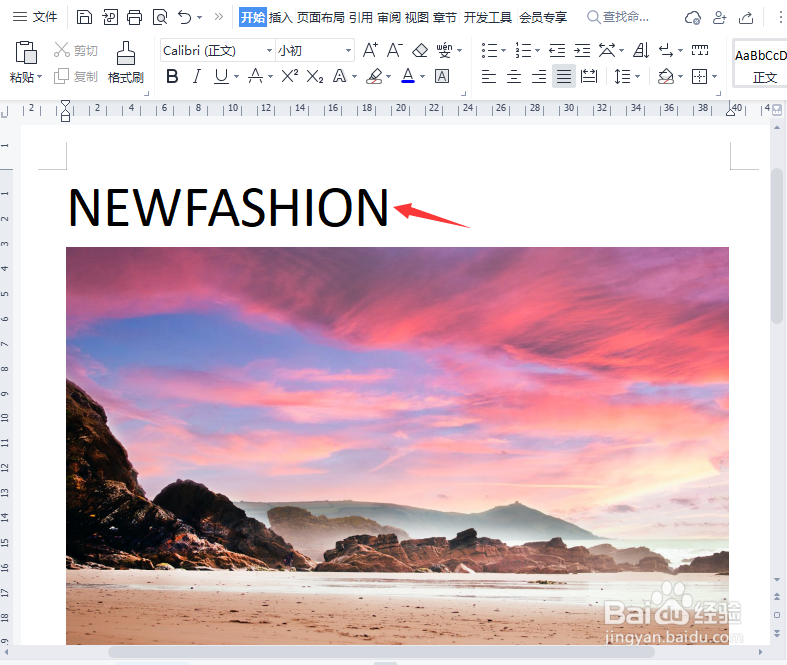Open the 文件 menu
The width and height of the screenshot is (787, 665).
[x=35, y=17]
